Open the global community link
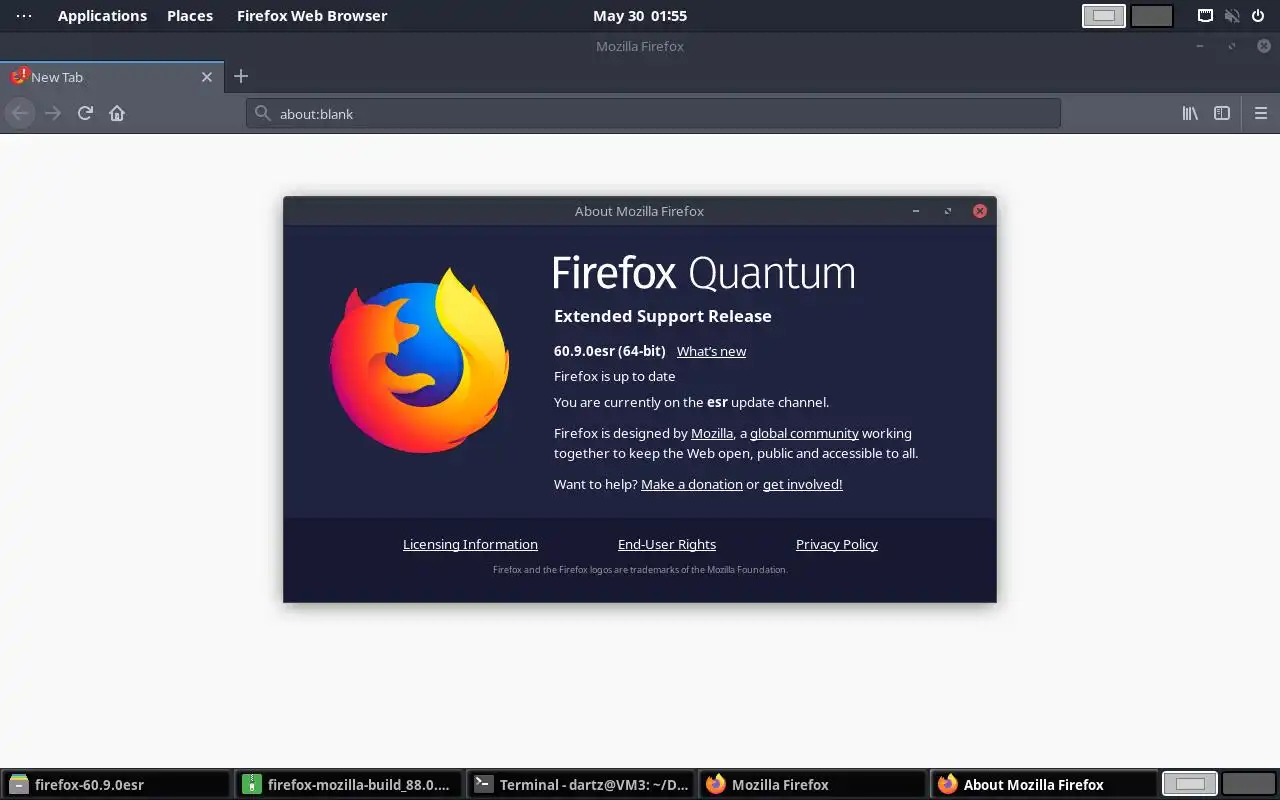Viewport: 1280px width, 800px height. coord(804,433)
